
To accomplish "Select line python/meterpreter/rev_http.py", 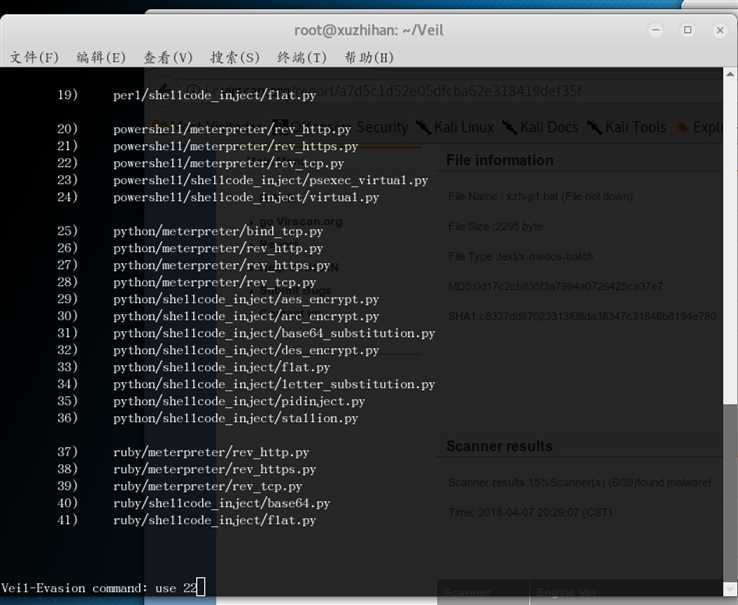I will 218,248.
